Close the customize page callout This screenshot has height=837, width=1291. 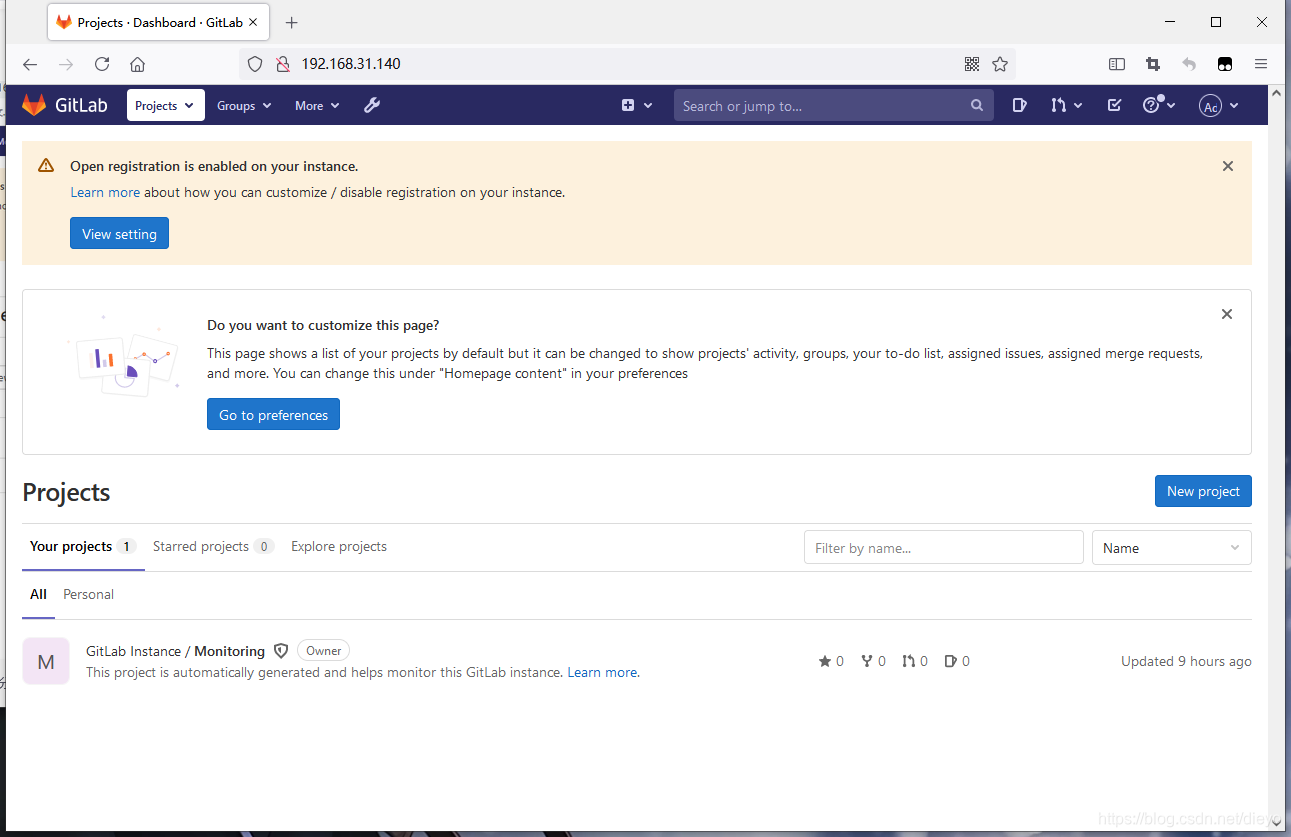[x=1227, y=314]
